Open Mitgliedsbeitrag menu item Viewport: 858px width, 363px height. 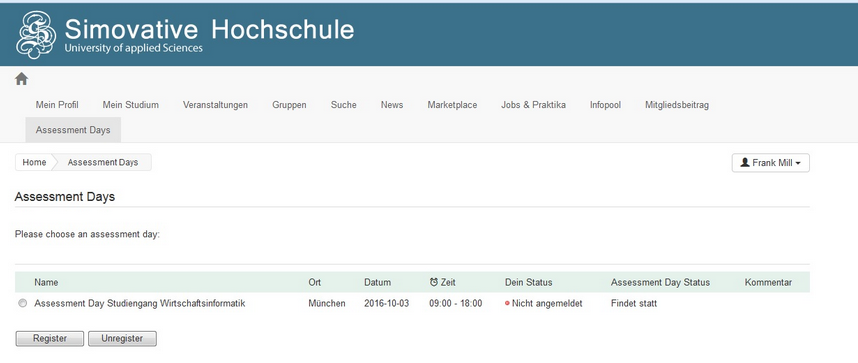pos(676,105)
